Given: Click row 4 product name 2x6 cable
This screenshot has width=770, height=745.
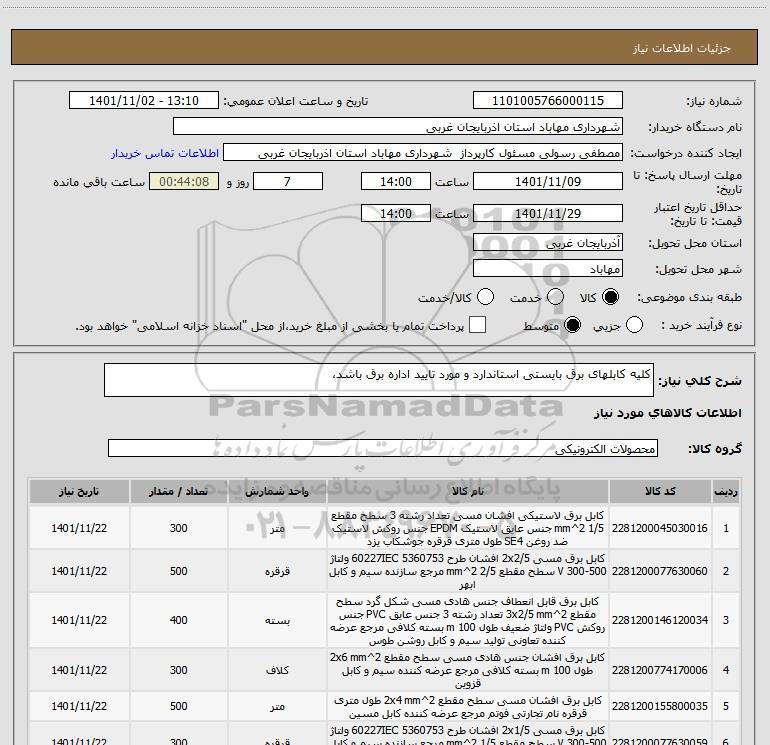Looking at the screenshot, I should pos(468,670).
